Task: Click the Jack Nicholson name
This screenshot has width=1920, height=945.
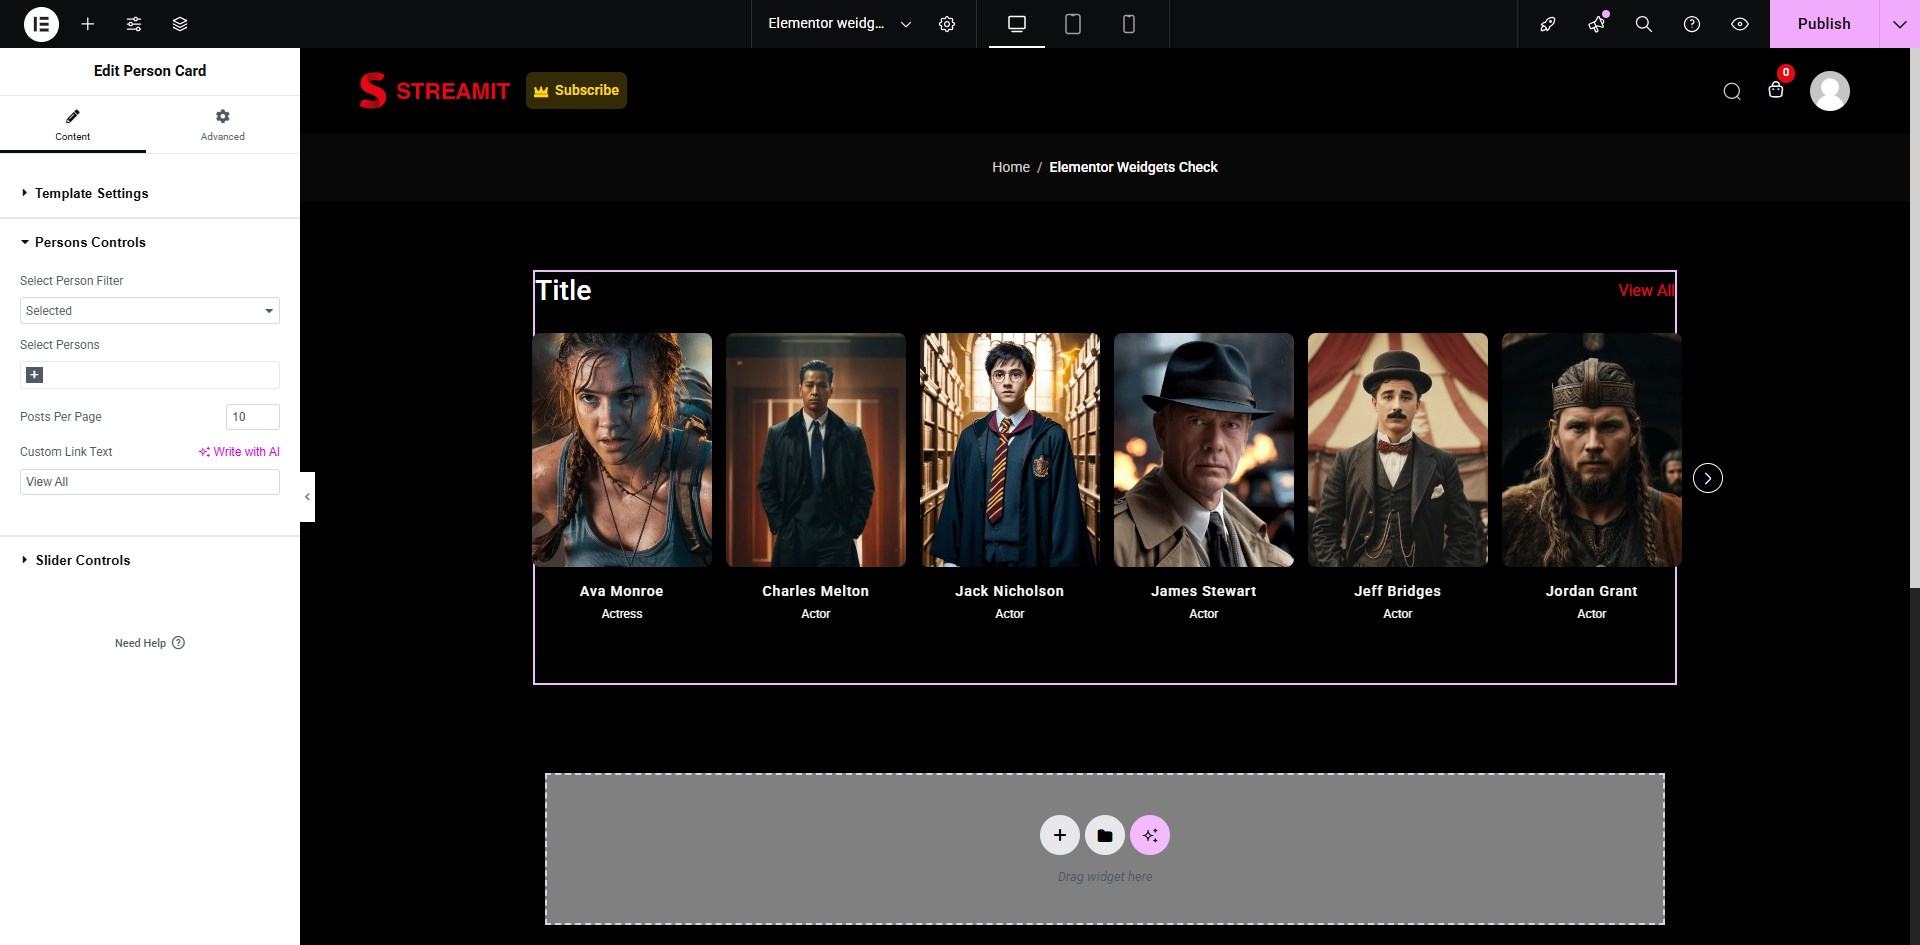Action: 1010,591
